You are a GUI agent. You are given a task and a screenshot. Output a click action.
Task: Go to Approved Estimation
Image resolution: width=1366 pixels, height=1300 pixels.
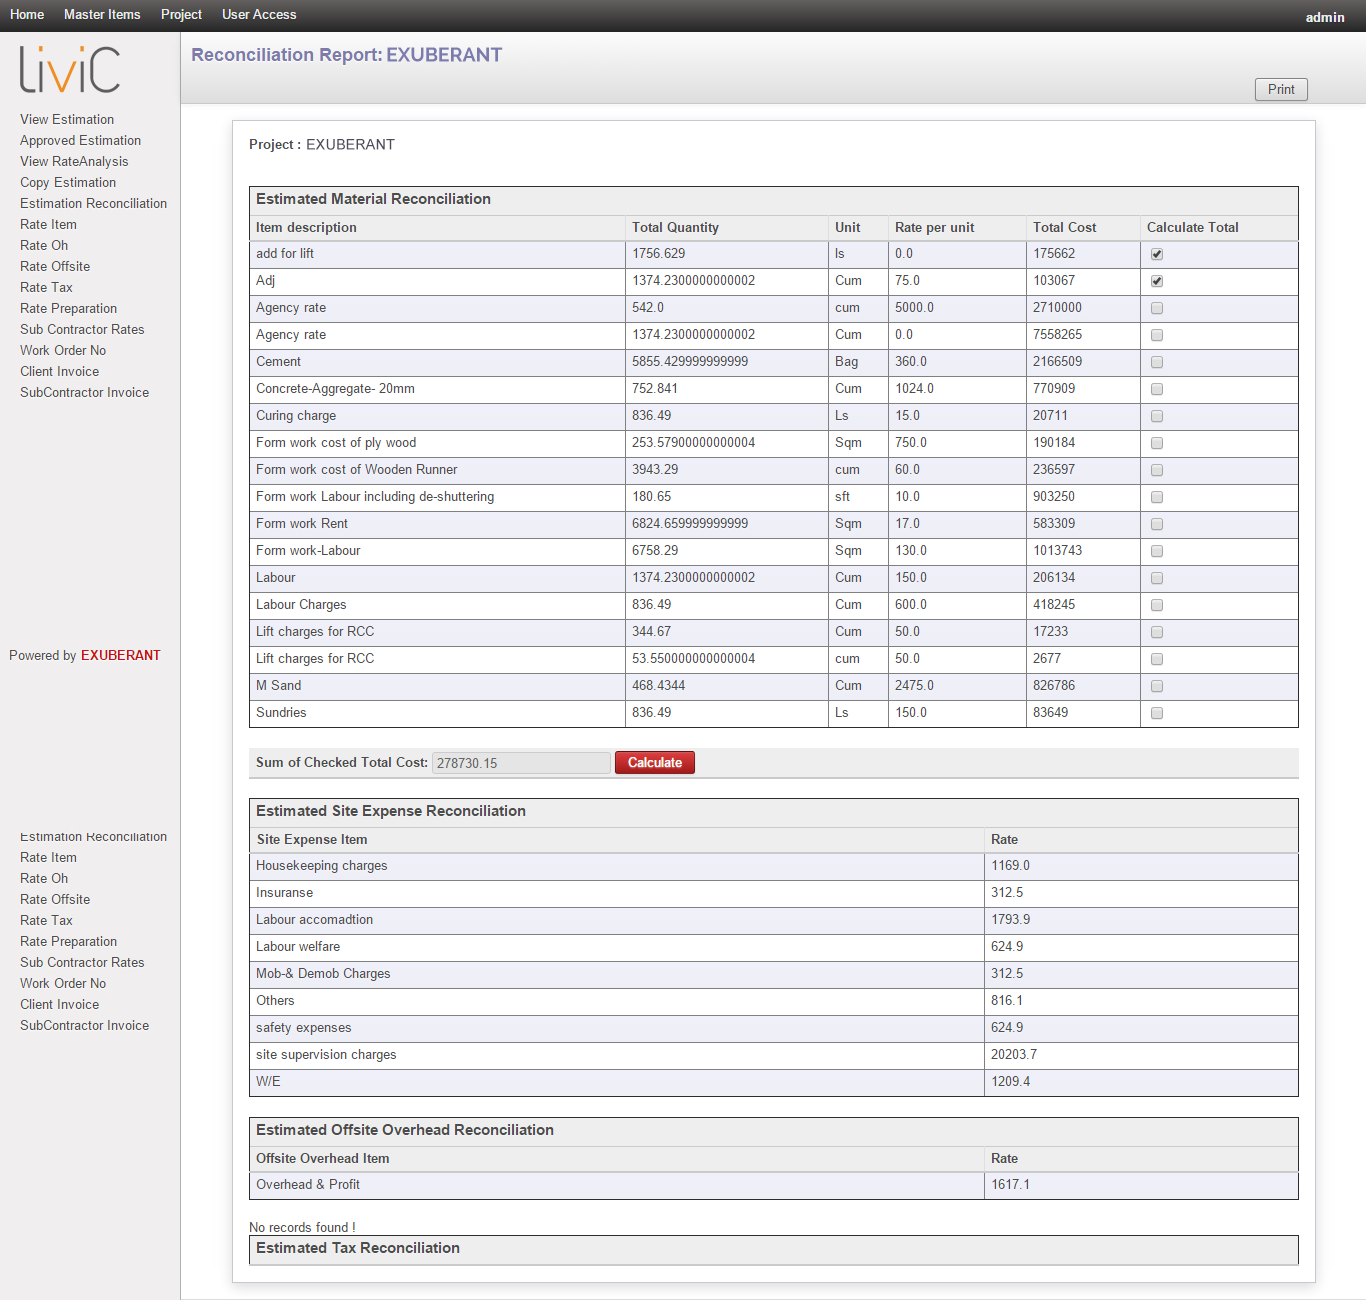pos(80,140)
